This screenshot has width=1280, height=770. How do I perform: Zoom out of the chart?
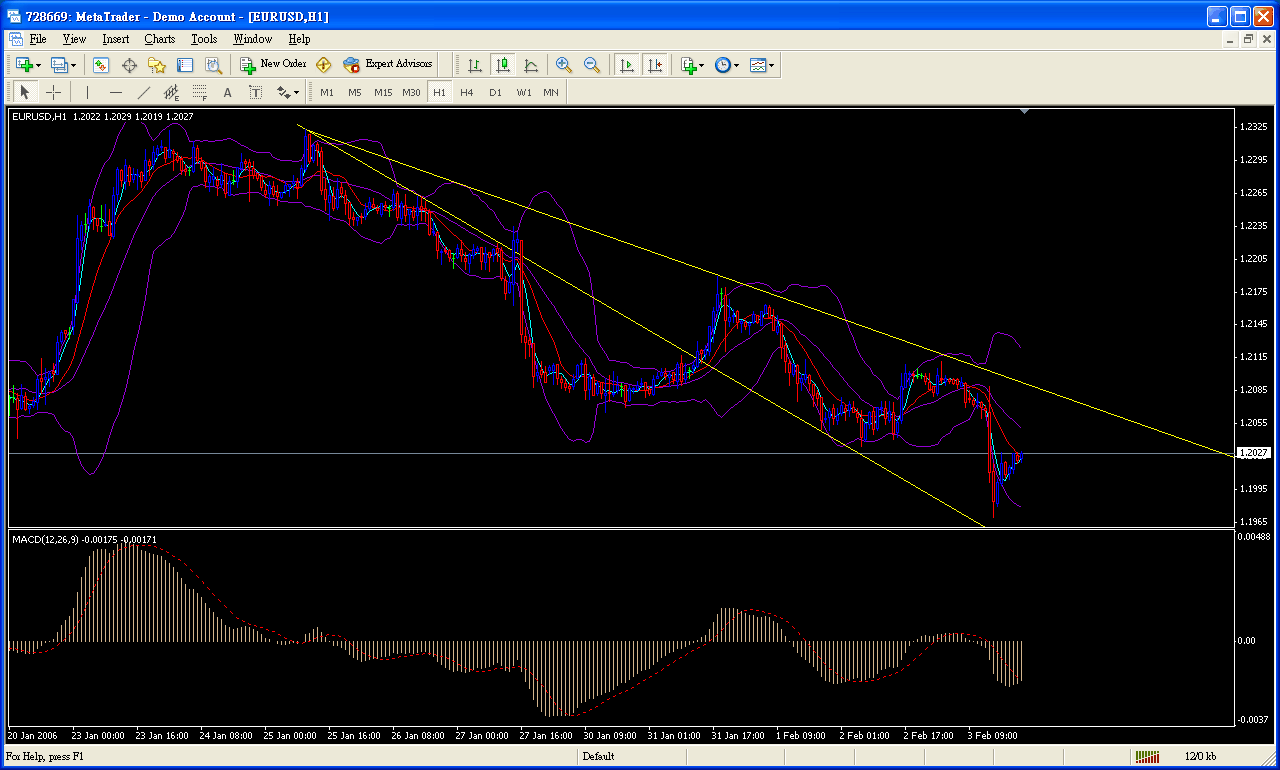tap(592, 65)
